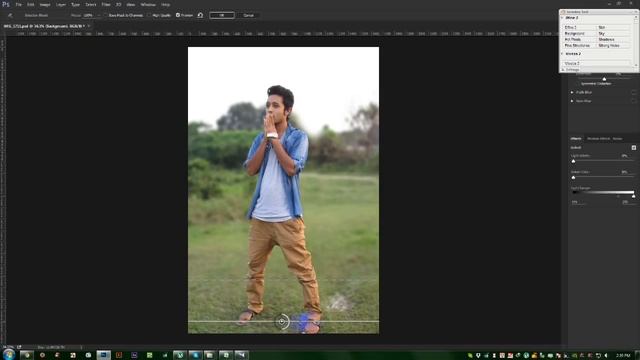Expand the Spin Blur section
Viewport: 640px width, 360px height.
[572, 101]
